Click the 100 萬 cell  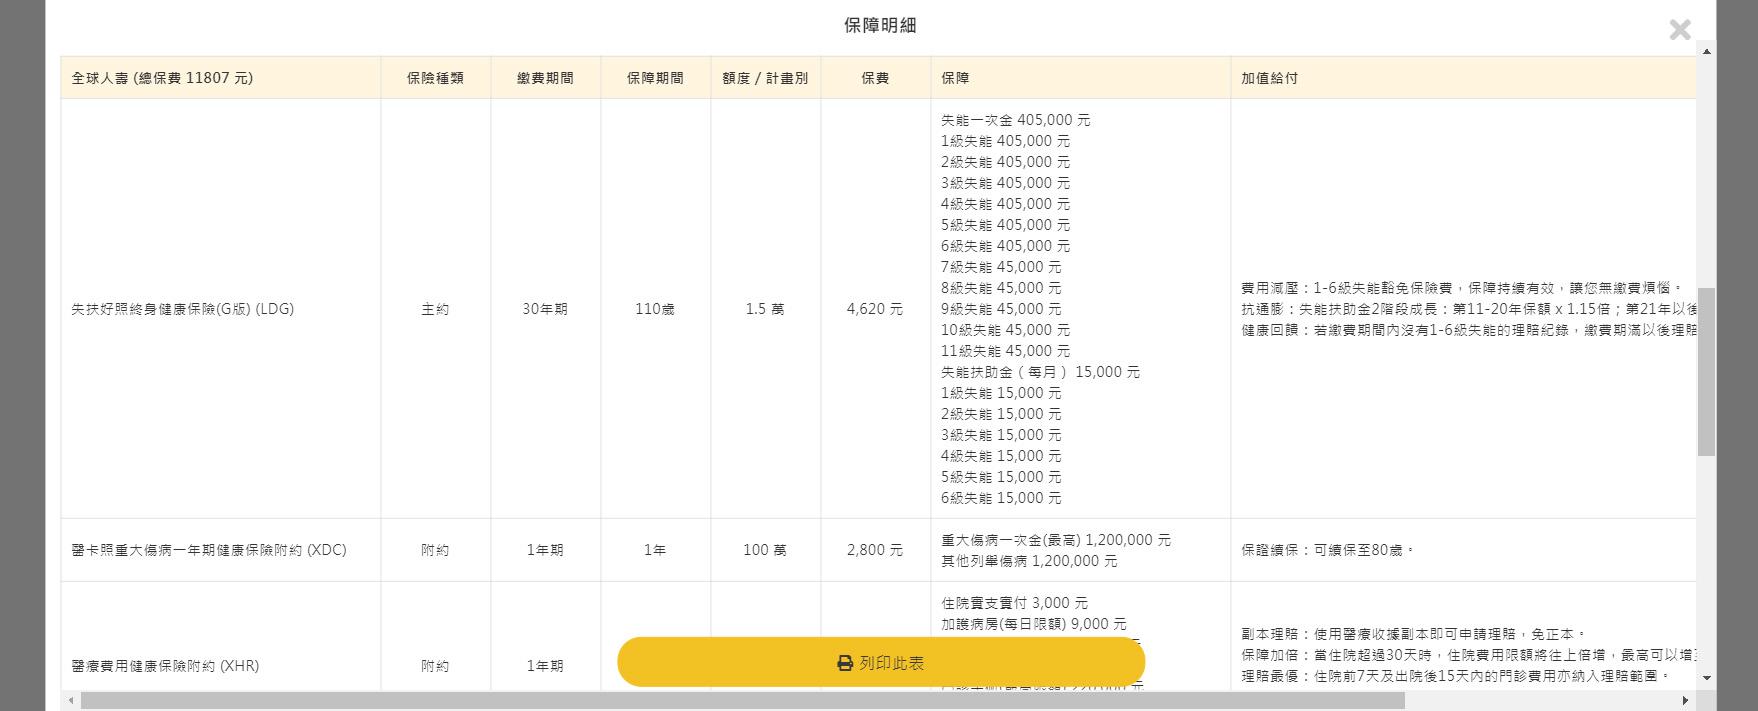tap(765, 550)
